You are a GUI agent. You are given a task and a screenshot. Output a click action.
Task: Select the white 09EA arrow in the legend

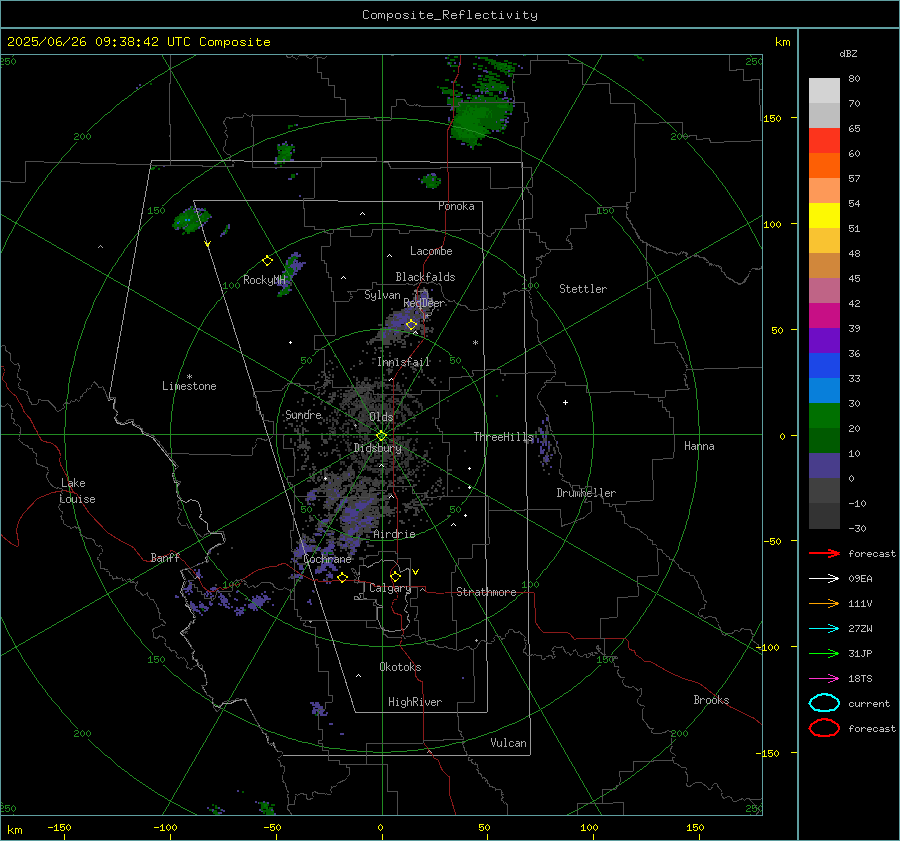pyautogui.click(x=824, y=578)
